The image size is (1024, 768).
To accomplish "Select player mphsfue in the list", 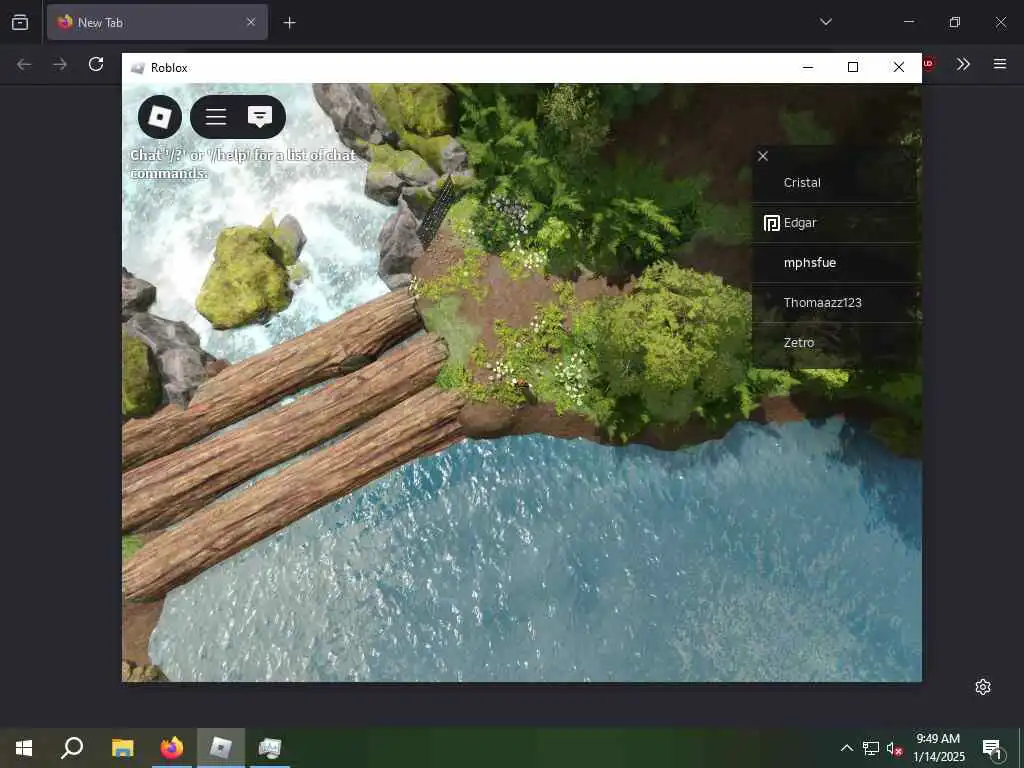I will point(836,263).
